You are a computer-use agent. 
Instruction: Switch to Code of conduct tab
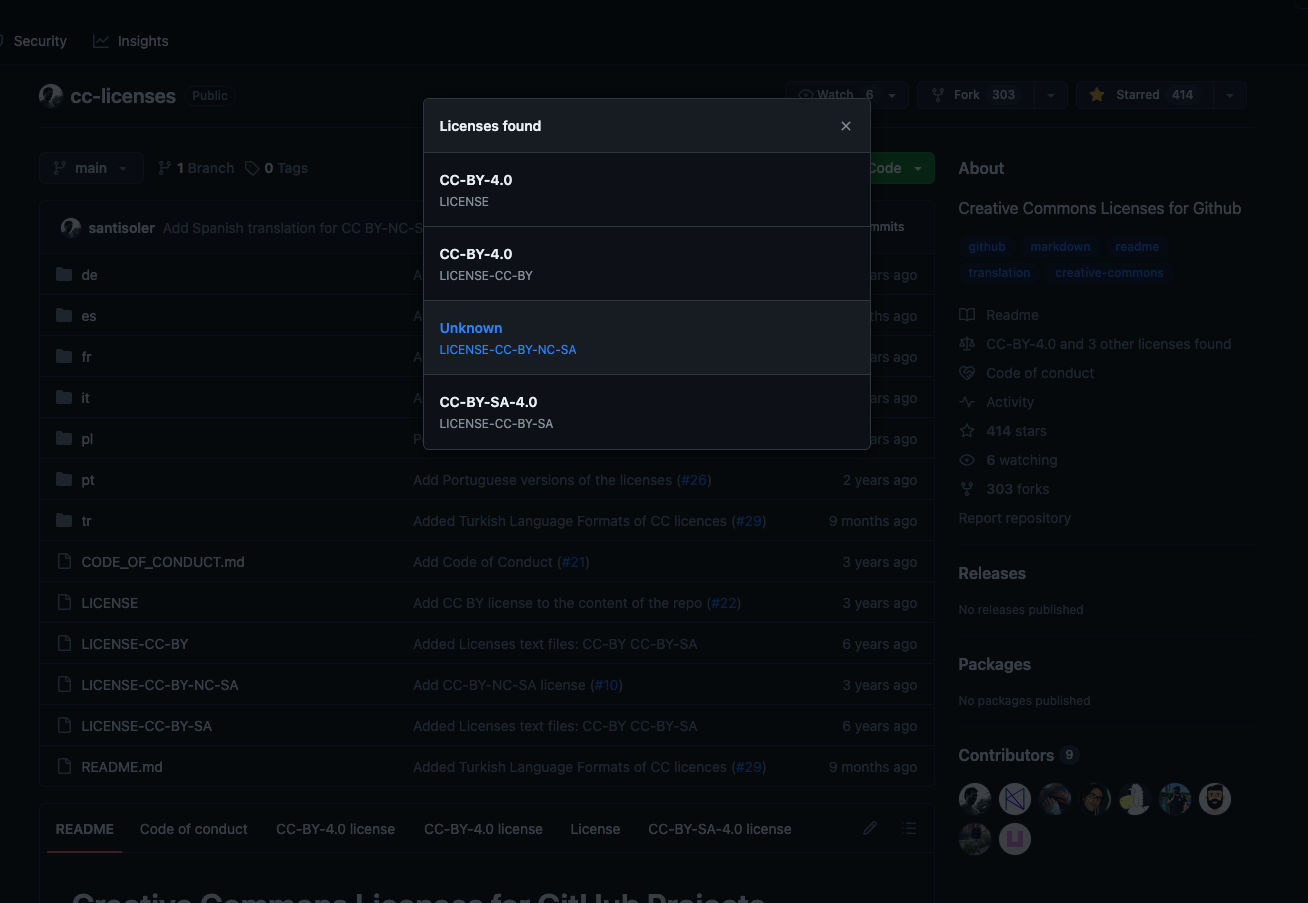click(194, 829)
